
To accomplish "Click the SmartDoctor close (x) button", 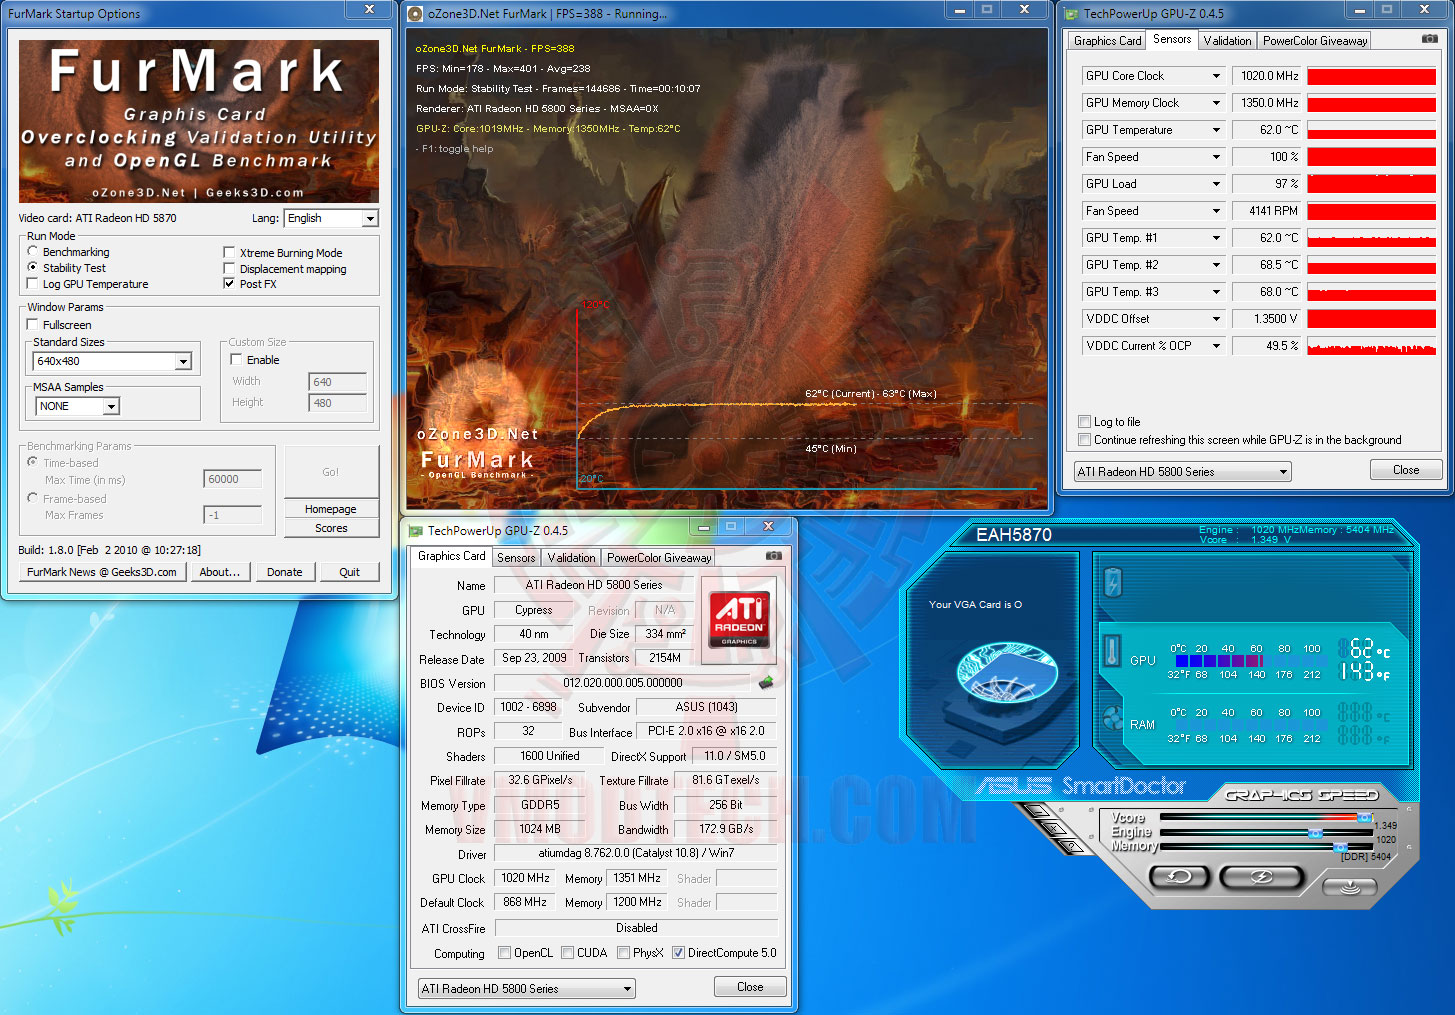I will tap(1053, 829).
